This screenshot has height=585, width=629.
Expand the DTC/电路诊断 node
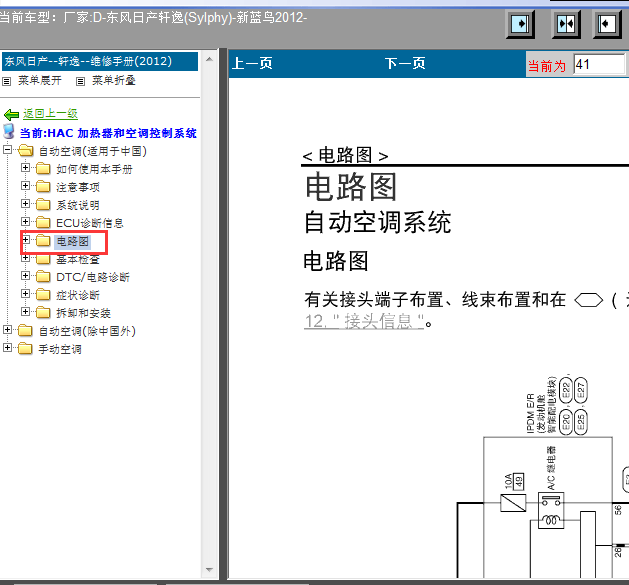click(25, 275)
